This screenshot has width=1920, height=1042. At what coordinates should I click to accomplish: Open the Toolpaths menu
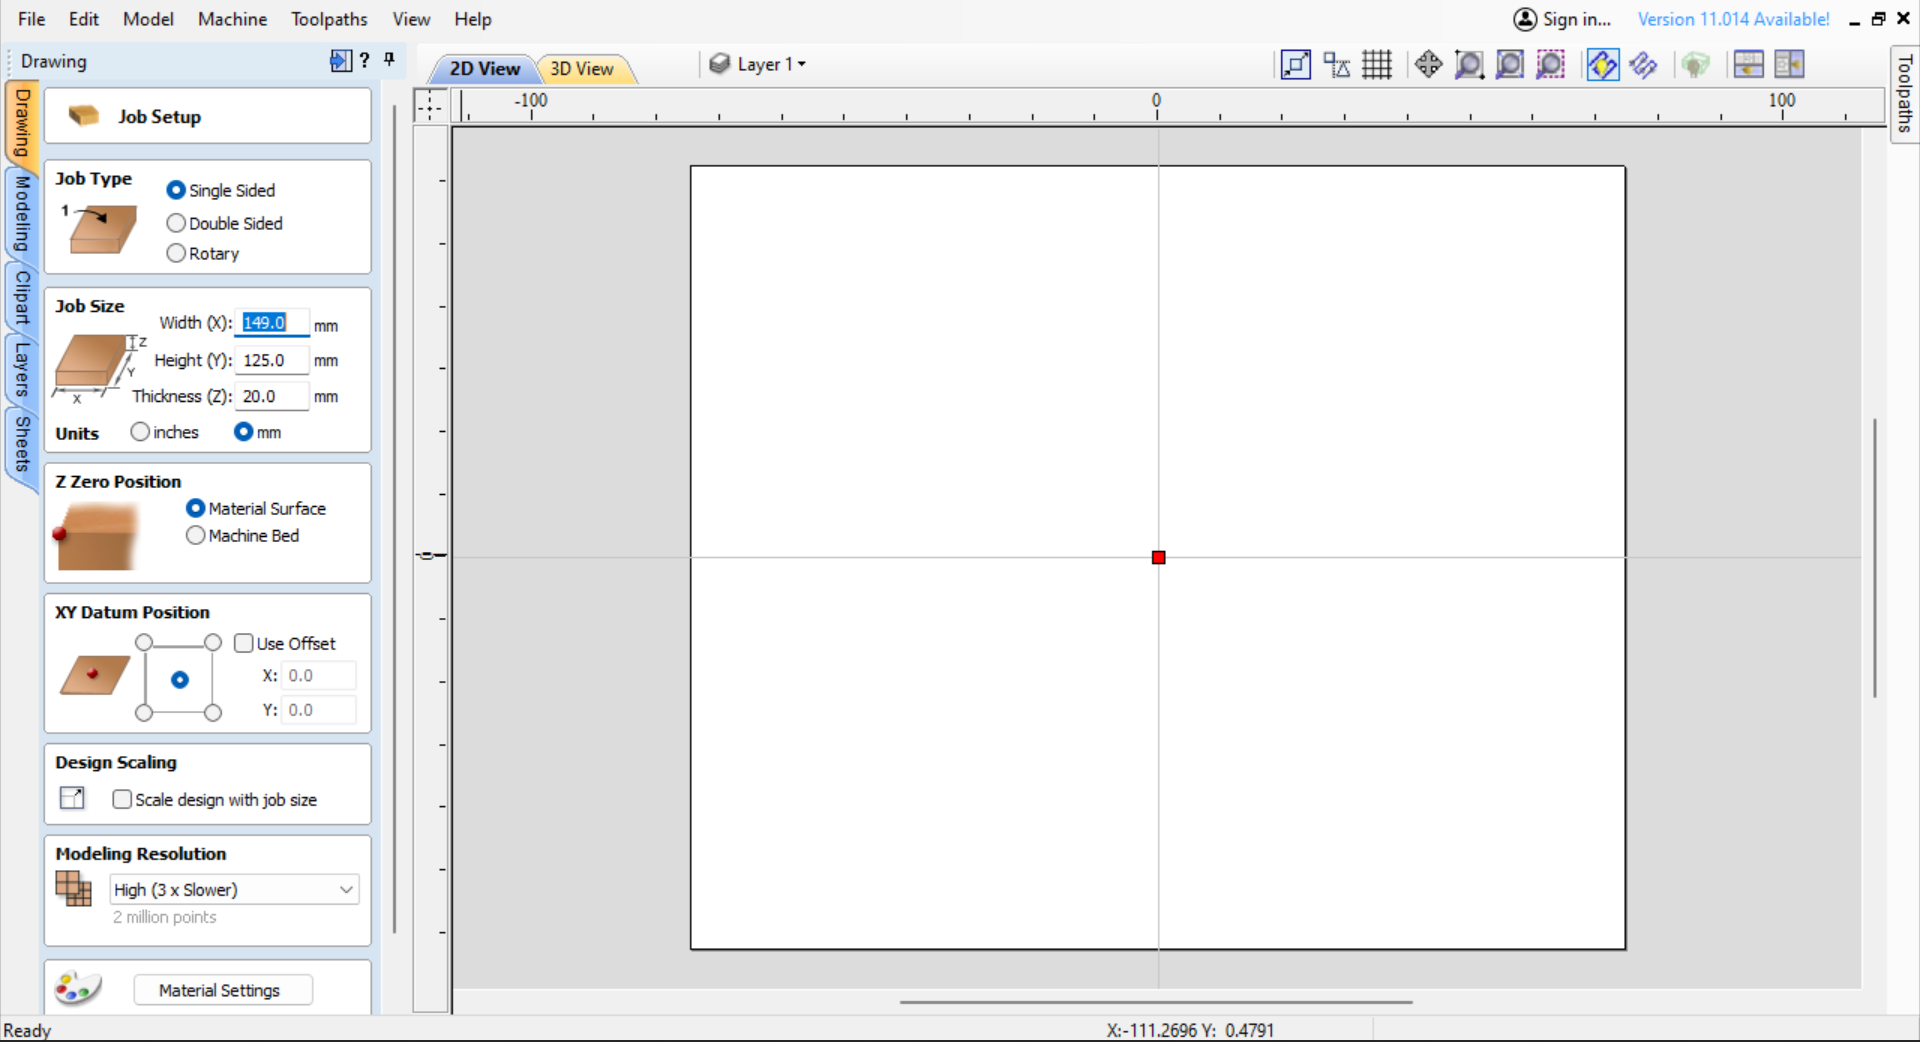click(329, 18)
